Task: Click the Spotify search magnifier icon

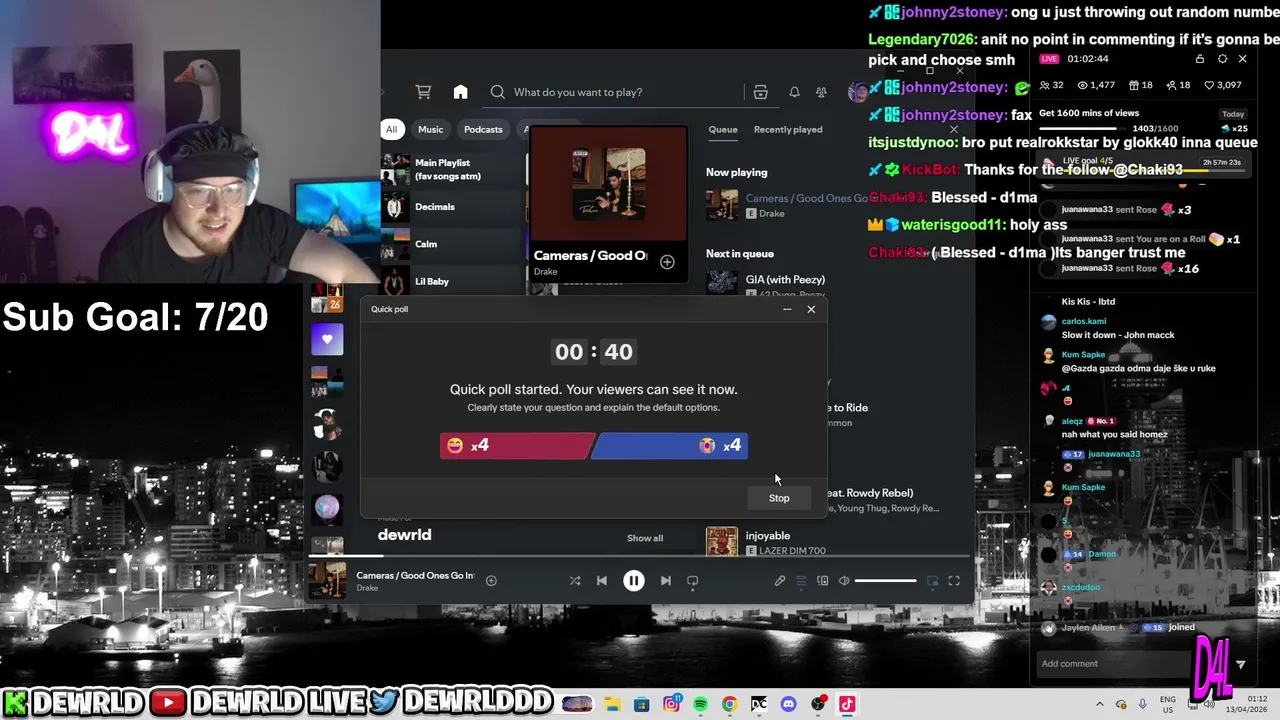Action: (497, 92)
